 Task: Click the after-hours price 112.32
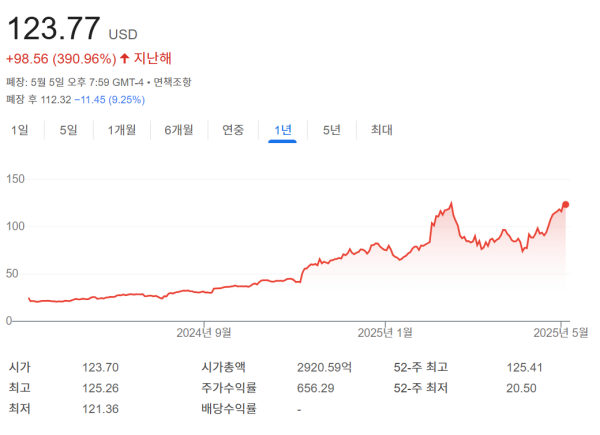click(x=56, y=100)
